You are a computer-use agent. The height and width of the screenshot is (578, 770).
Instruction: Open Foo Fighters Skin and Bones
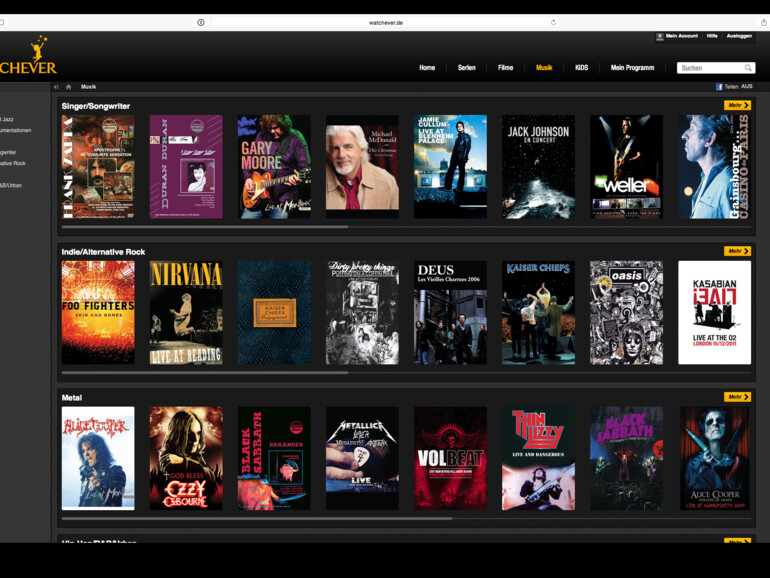coord(98,313)
